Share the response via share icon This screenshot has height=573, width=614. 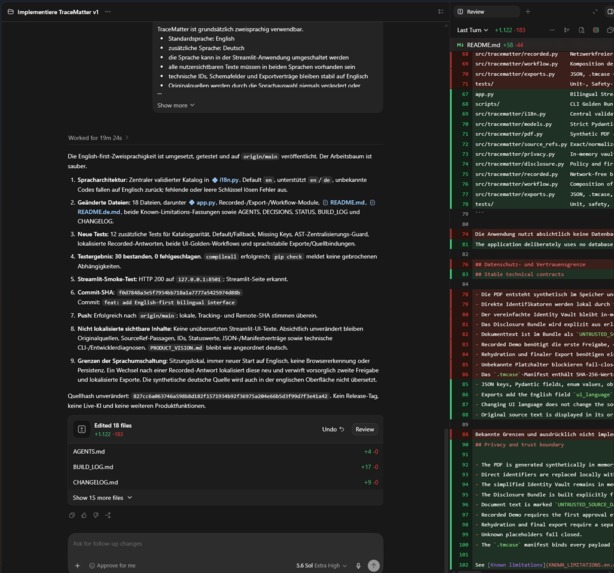[x=108, y=515]
